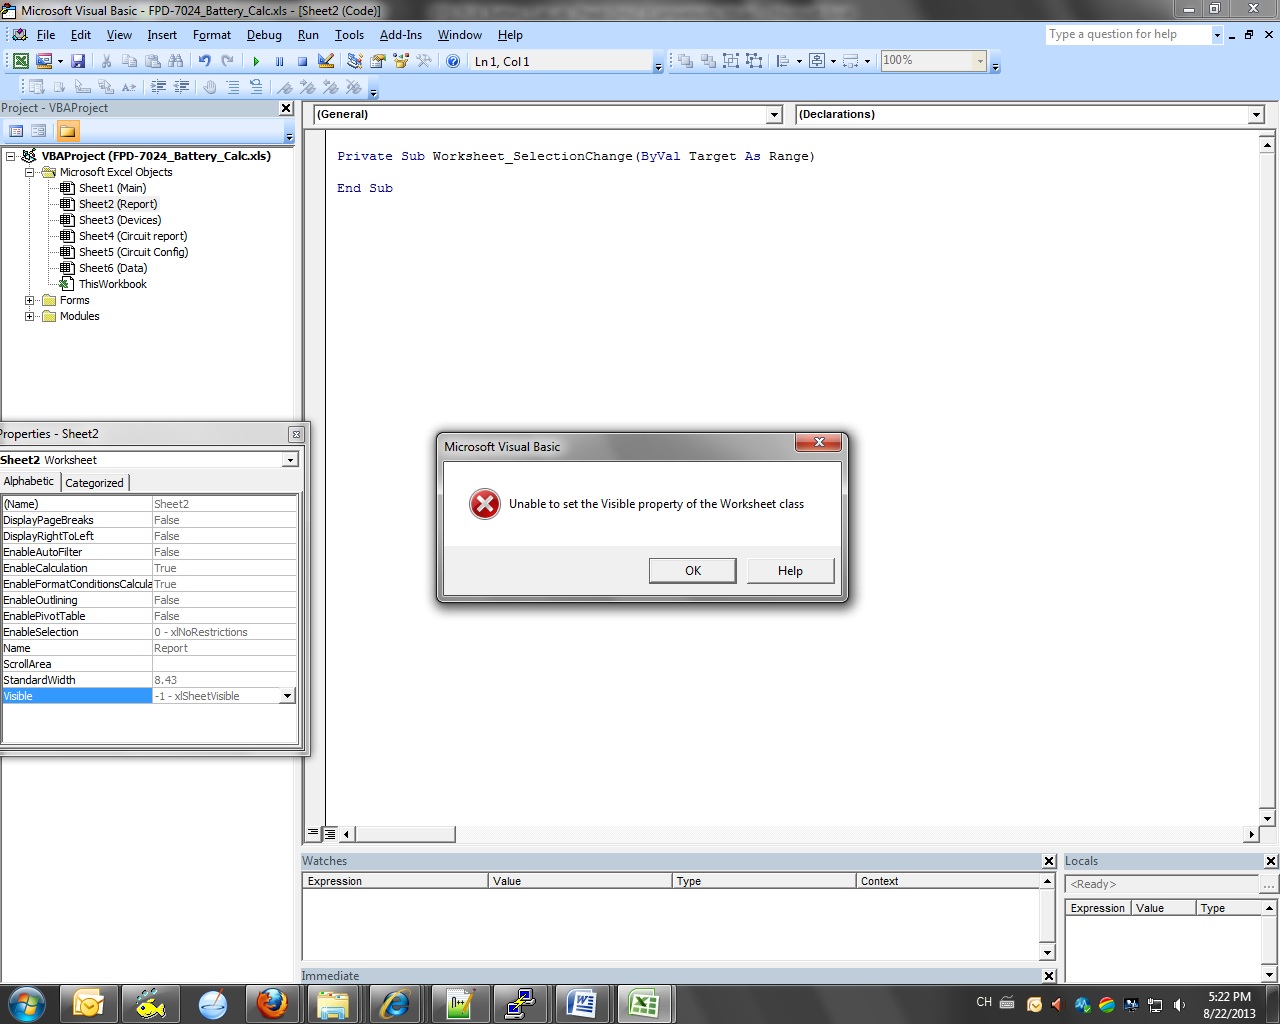The width and height of the screenshot is (1280, 1024).
Task: Click the Reset stop square icon
Action: click(x=302, y=61)
